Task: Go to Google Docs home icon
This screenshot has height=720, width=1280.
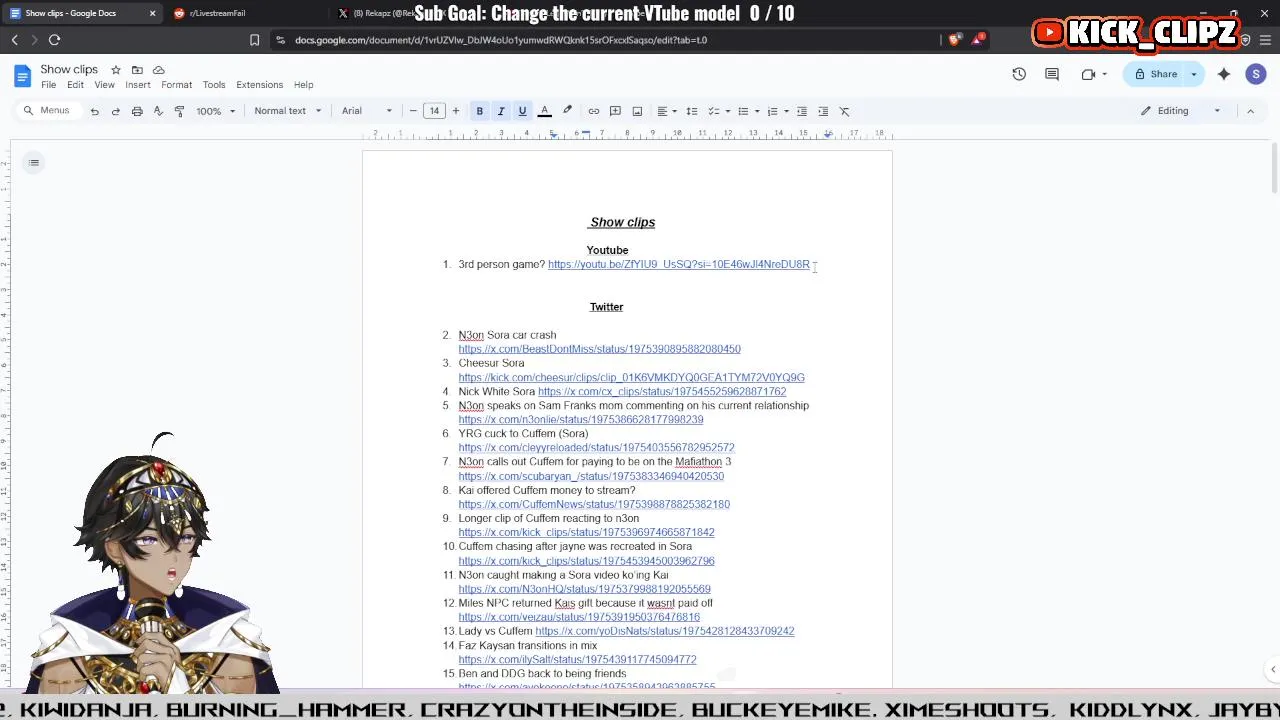Action: coord(22,76)
